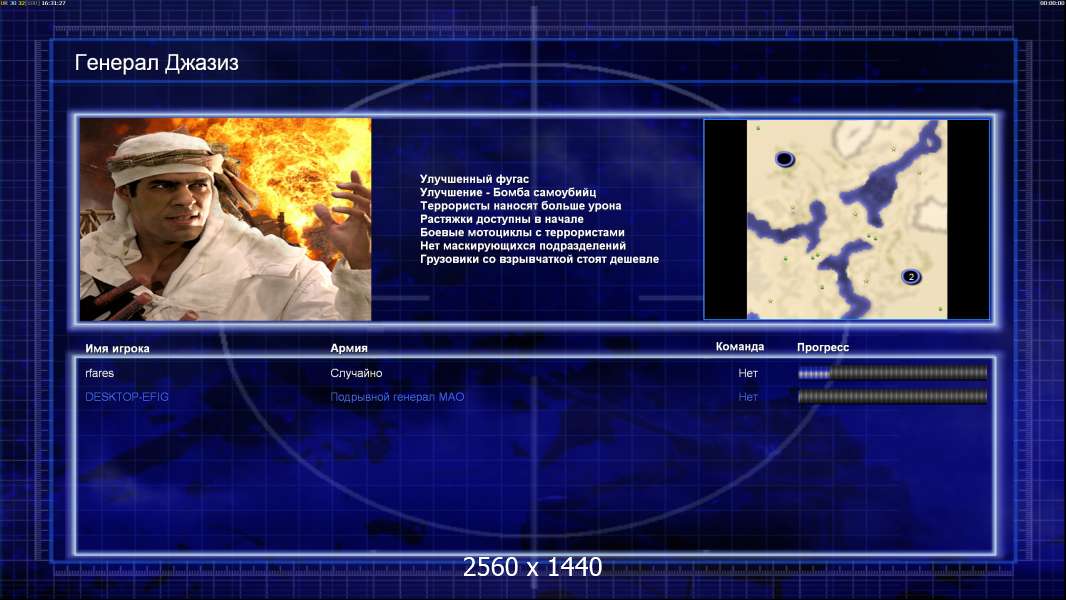The height and width of the screenshot is (600, 1066).
Task: Click the army value 'Случайно'
Action: coord(356,373)
